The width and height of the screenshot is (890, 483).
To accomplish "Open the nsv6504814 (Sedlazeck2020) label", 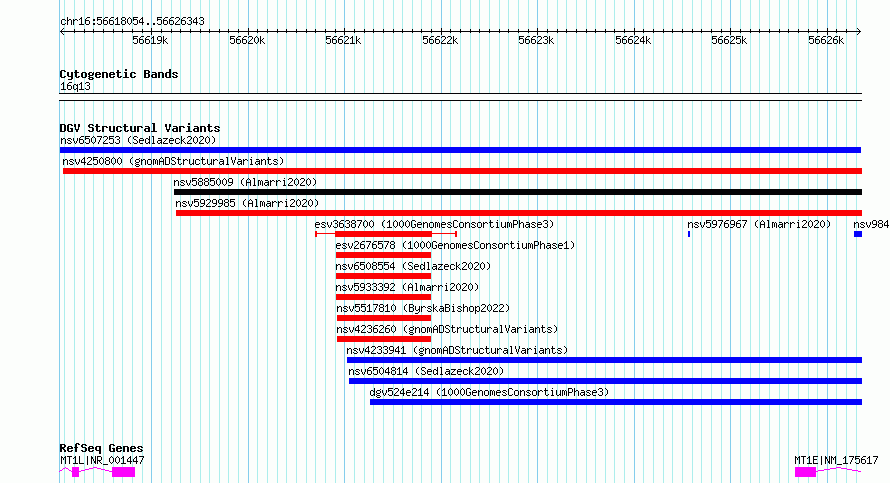I will coord(426,371).
